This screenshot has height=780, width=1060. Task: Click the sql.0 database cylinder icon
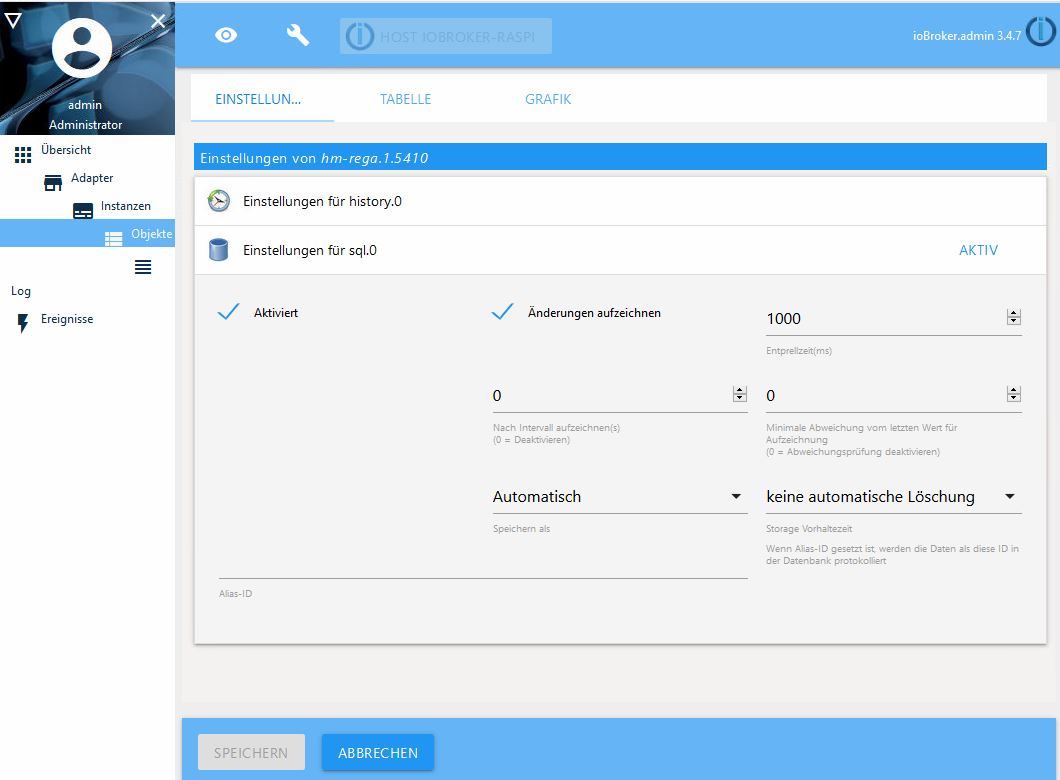[x=218, y=249]
